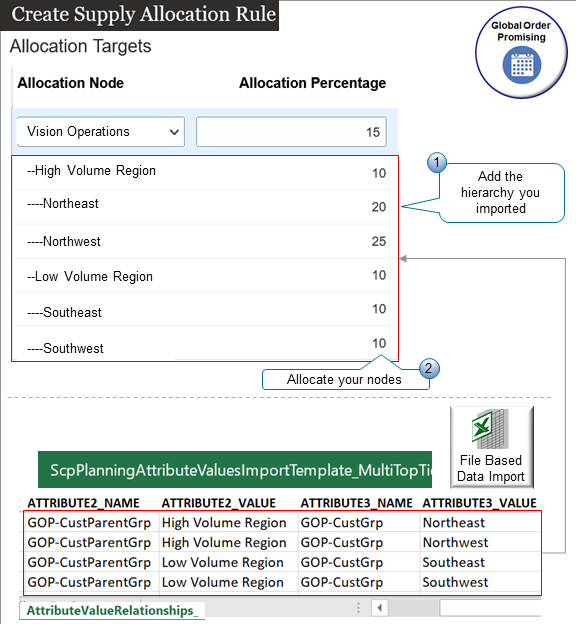This screenshot has height=624, width=576.
Task: Click the File Based Data Import Excel icon
Action: (490, 429)
